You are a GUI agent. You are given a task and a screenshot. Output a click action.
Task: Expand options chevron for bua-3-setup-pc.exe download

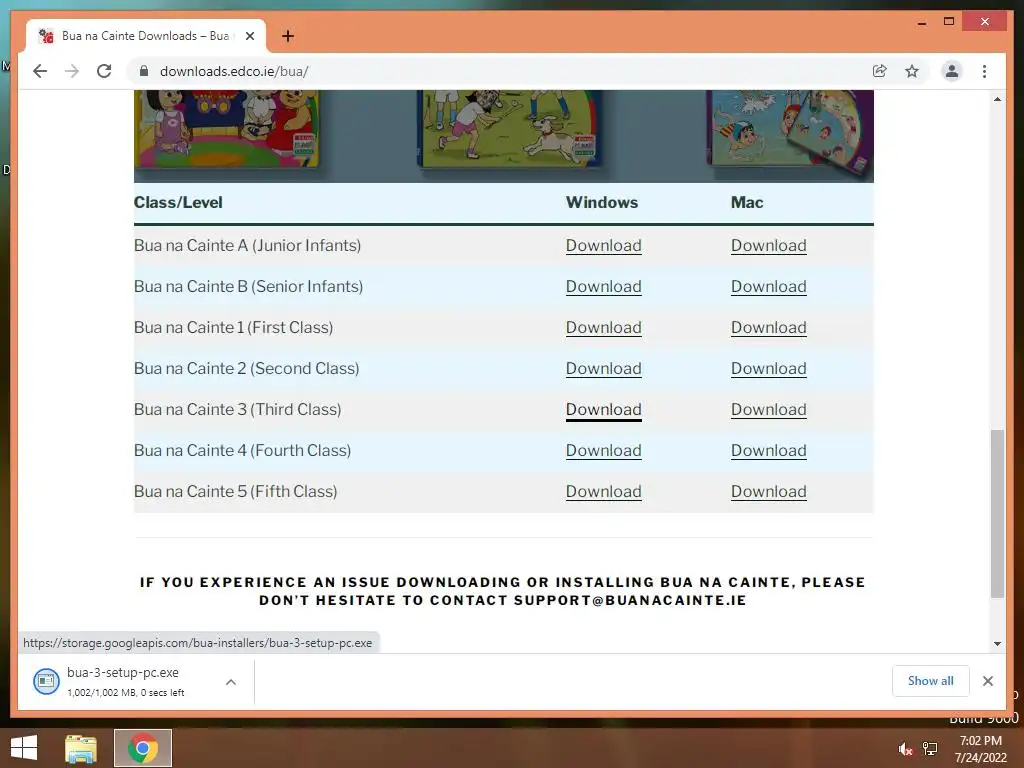[231, 682]
